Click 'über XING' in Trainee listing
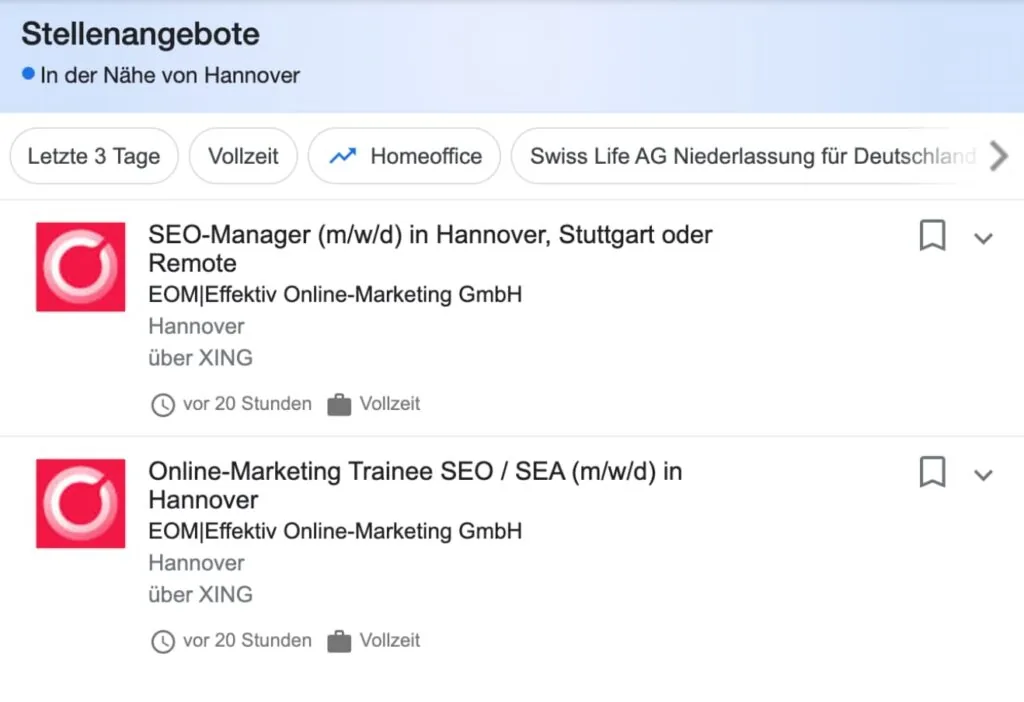Viewport: 1024px width, 702px height. tap(200, 594)
